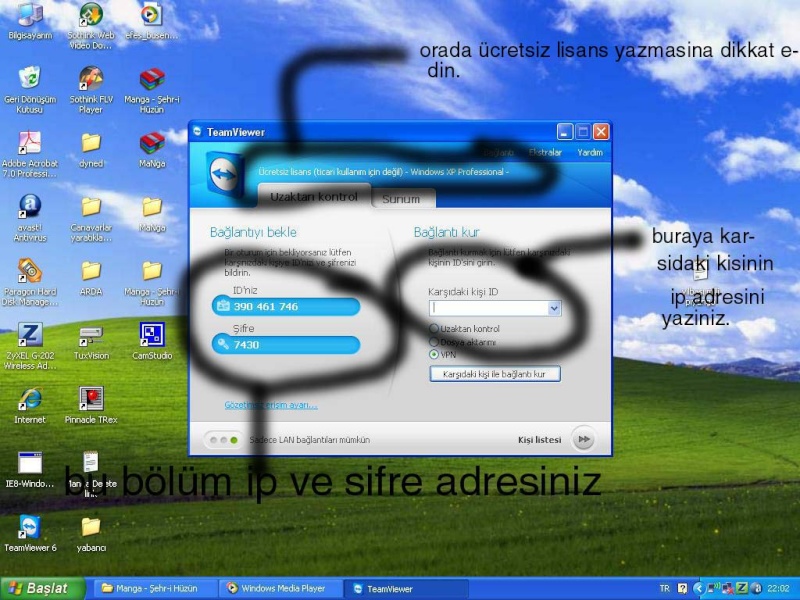Select the IE8-Windo... installer icon
Image resolution: width=800 pixels, height=600 pixels.
coord(30,469)
